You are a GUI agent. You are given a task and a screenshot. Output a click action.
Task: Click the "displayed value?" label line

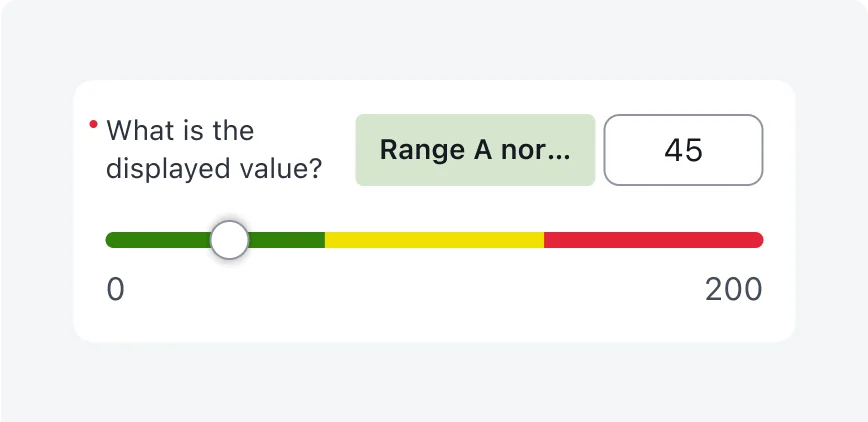click(214, 169)
